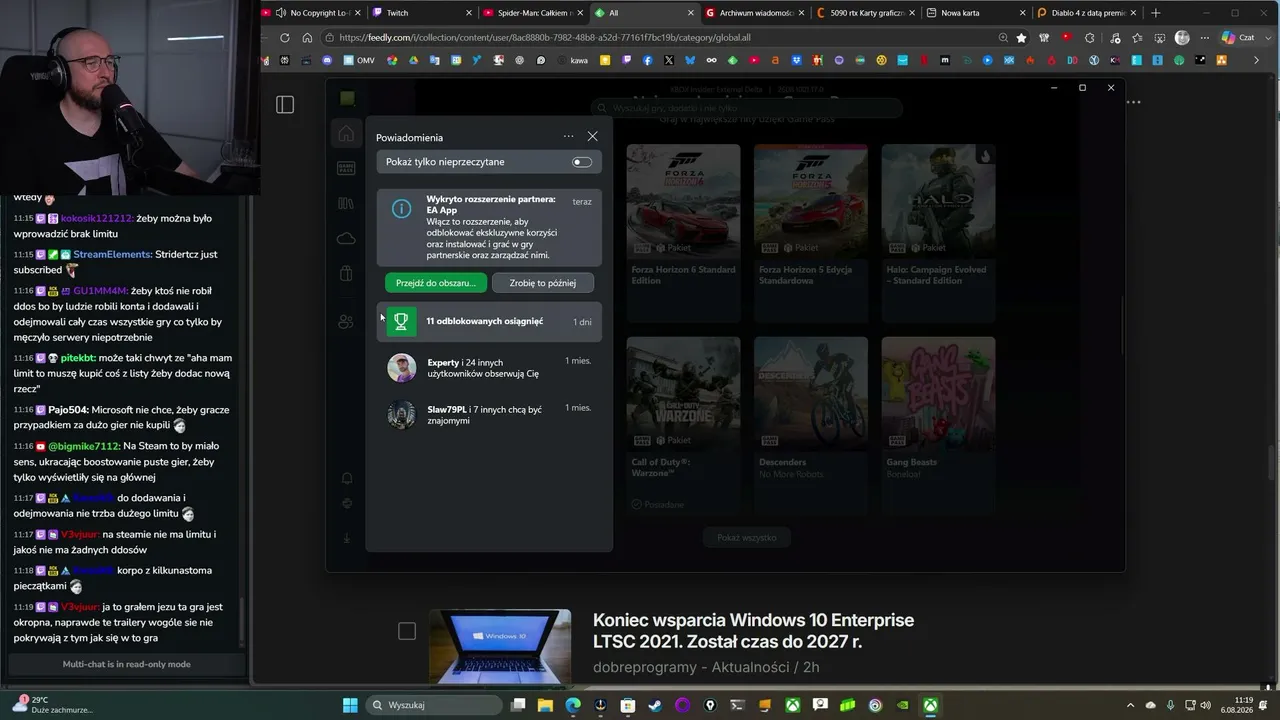
Task: Open the Gang Beasts game card
Action: [938, 425]
